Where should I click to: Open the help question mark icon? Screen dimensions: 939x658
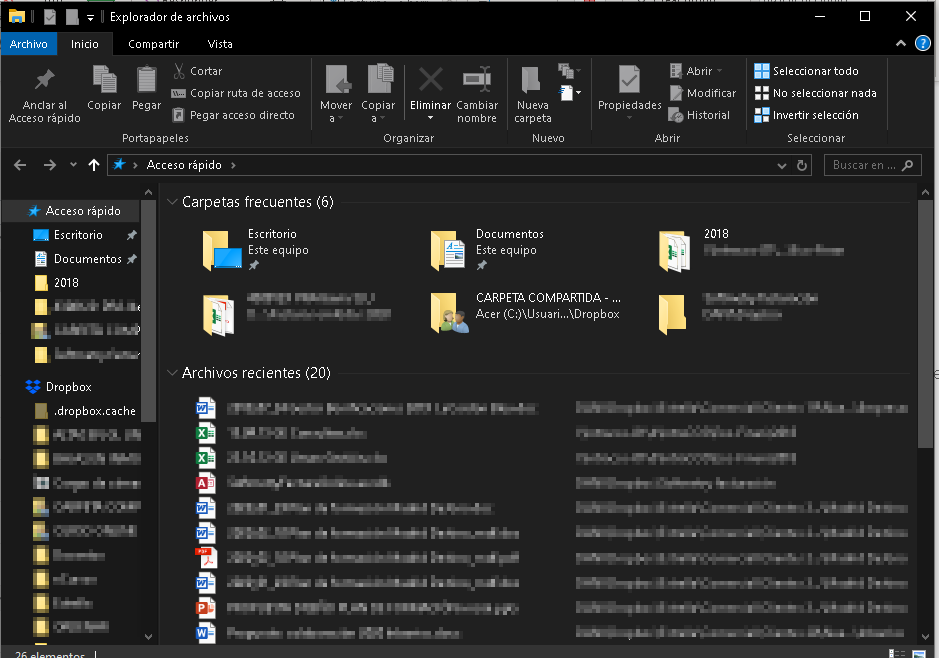click(923, 44)
